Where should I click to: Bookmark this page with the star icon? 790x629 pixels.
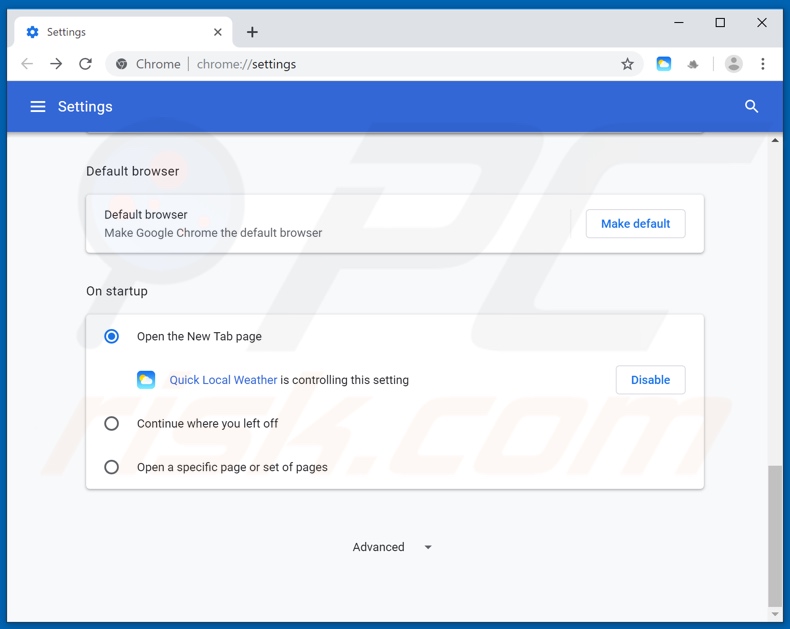(x=627, y=64)
